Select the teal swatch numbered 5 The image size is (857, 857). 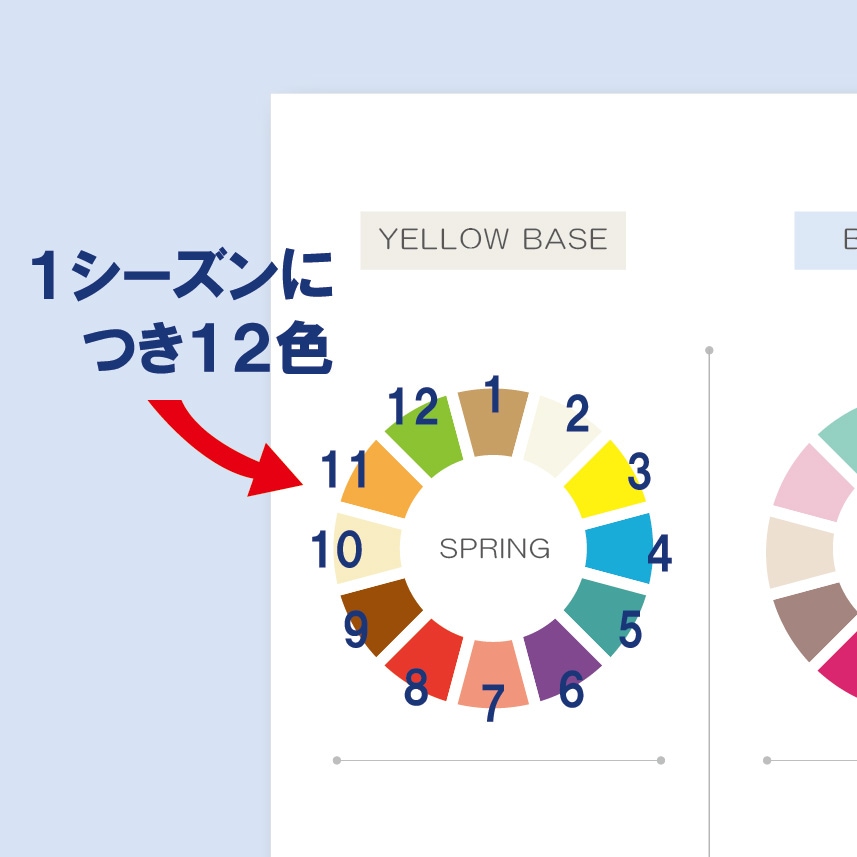coord(602,612)
